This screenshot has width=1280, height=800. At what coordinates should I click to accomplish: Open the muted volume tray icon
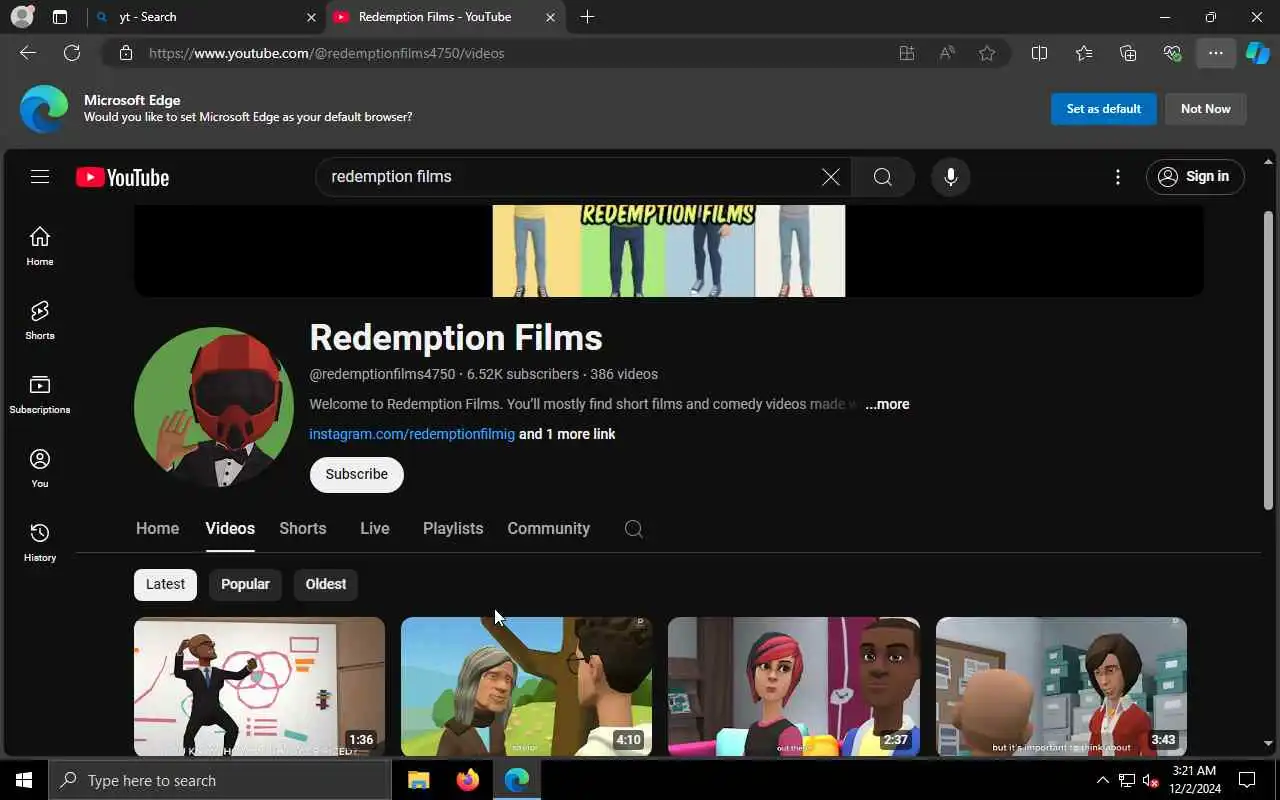(1150, 780)
